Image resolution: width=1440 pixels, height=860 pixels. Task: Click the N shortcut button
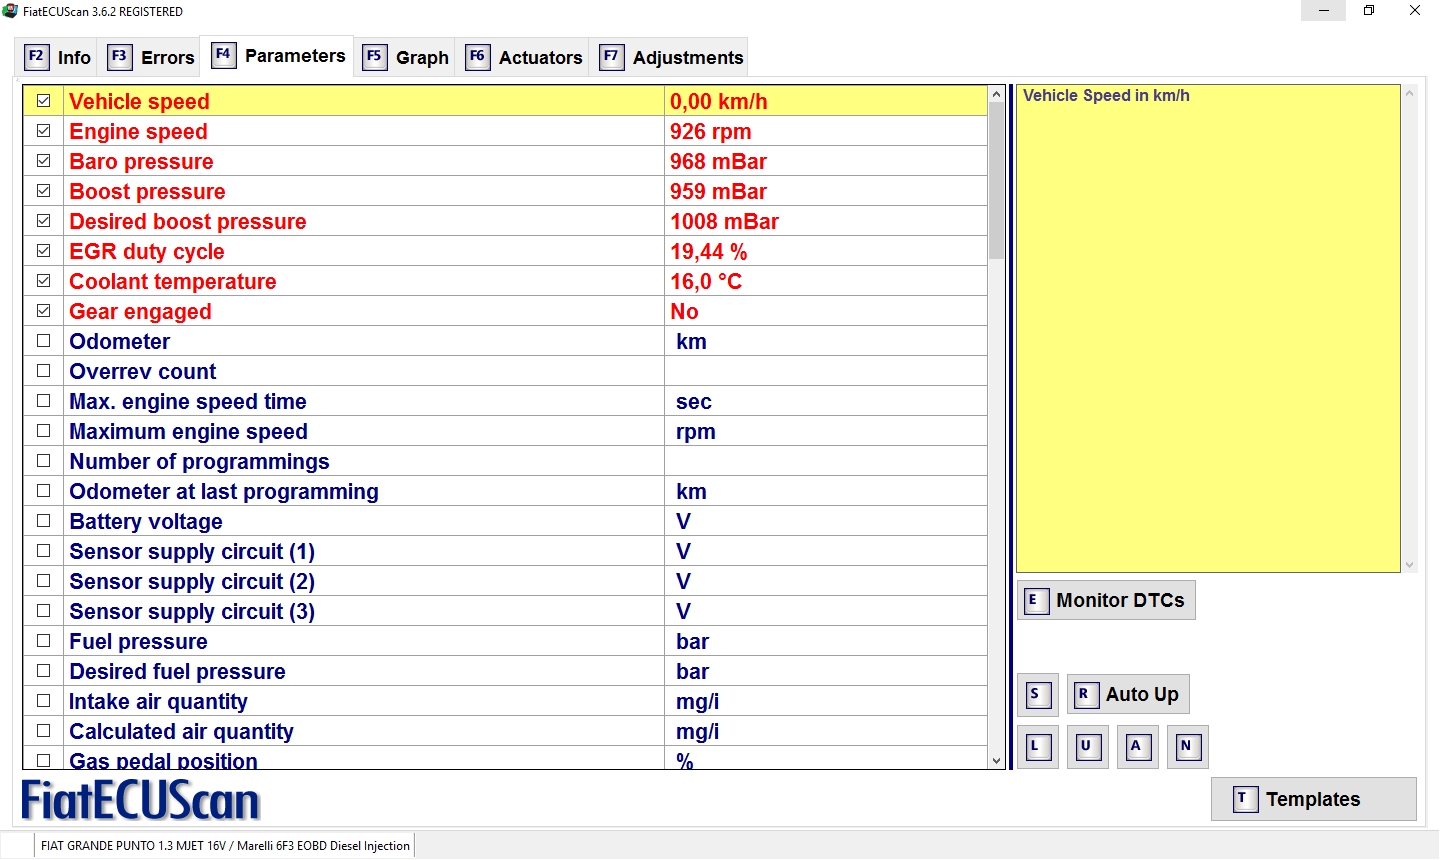pos(1188,747)
